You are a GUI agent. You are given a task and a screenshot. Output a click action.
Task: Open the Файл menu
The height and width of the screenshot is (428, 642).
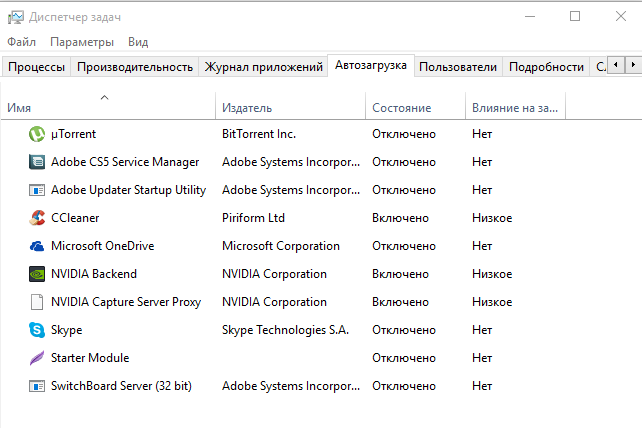21,42
